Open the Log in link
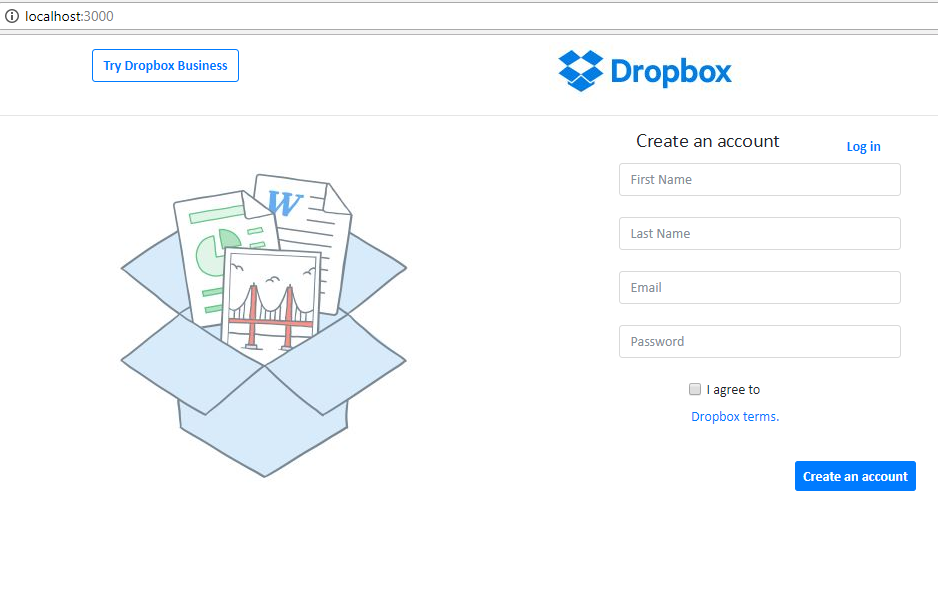The width and height of the screenshot is (938, 603). pyautogui.click(x=863, y=147)
